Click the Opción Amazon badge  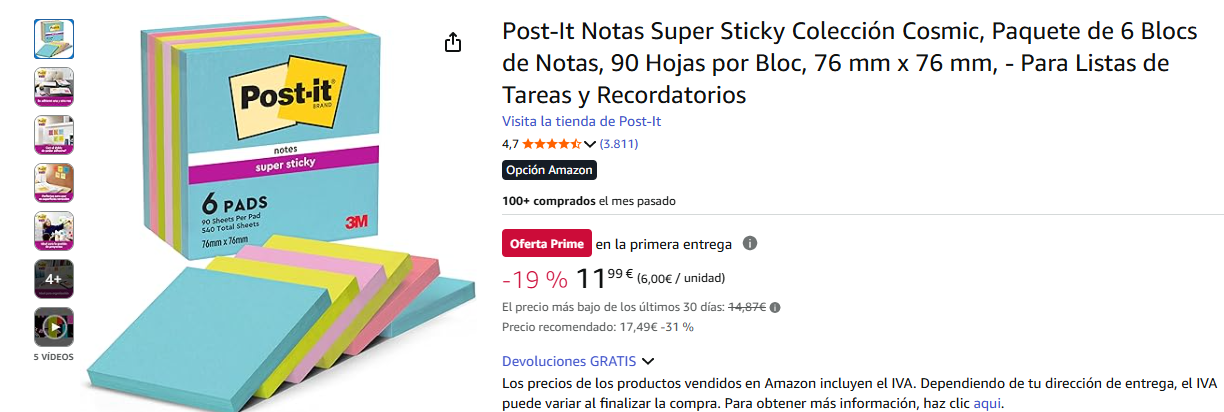coord(549,170)
